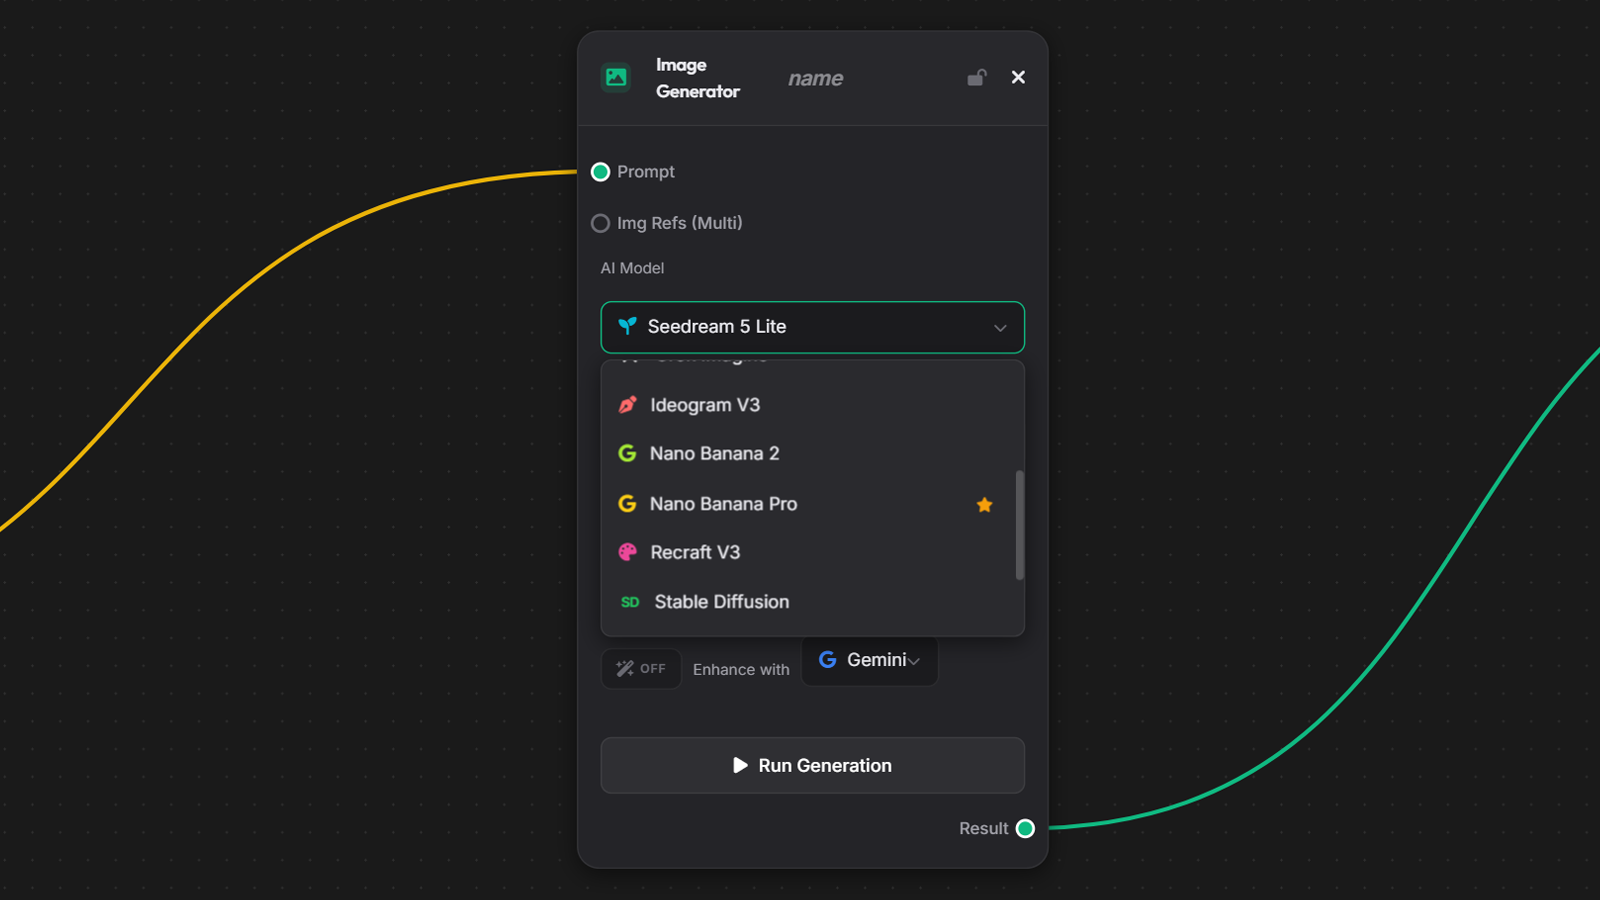Click the Stable Diffusion SD icon

[x=630, y=602]
